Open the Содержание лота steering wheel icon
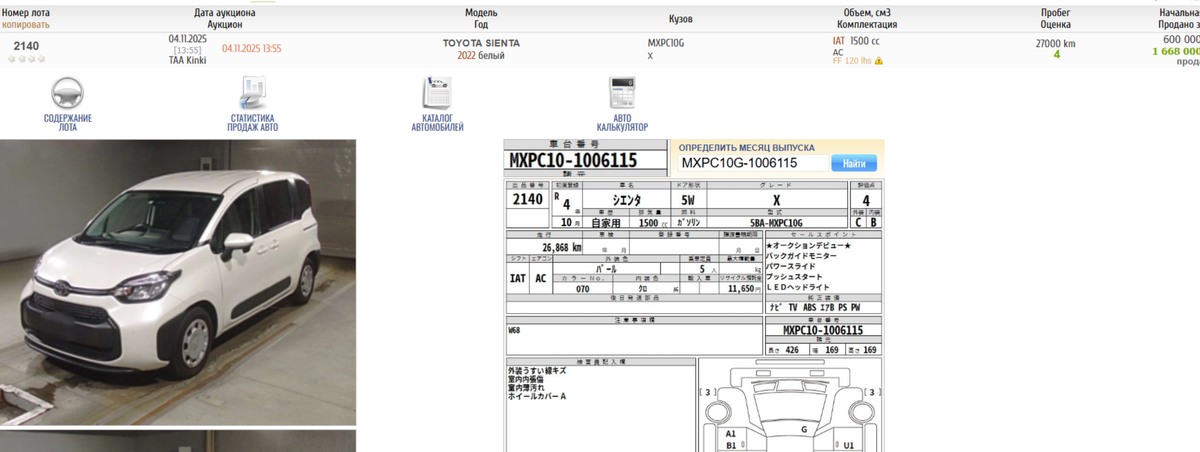The image size is (1200, 452). [68, 93]
